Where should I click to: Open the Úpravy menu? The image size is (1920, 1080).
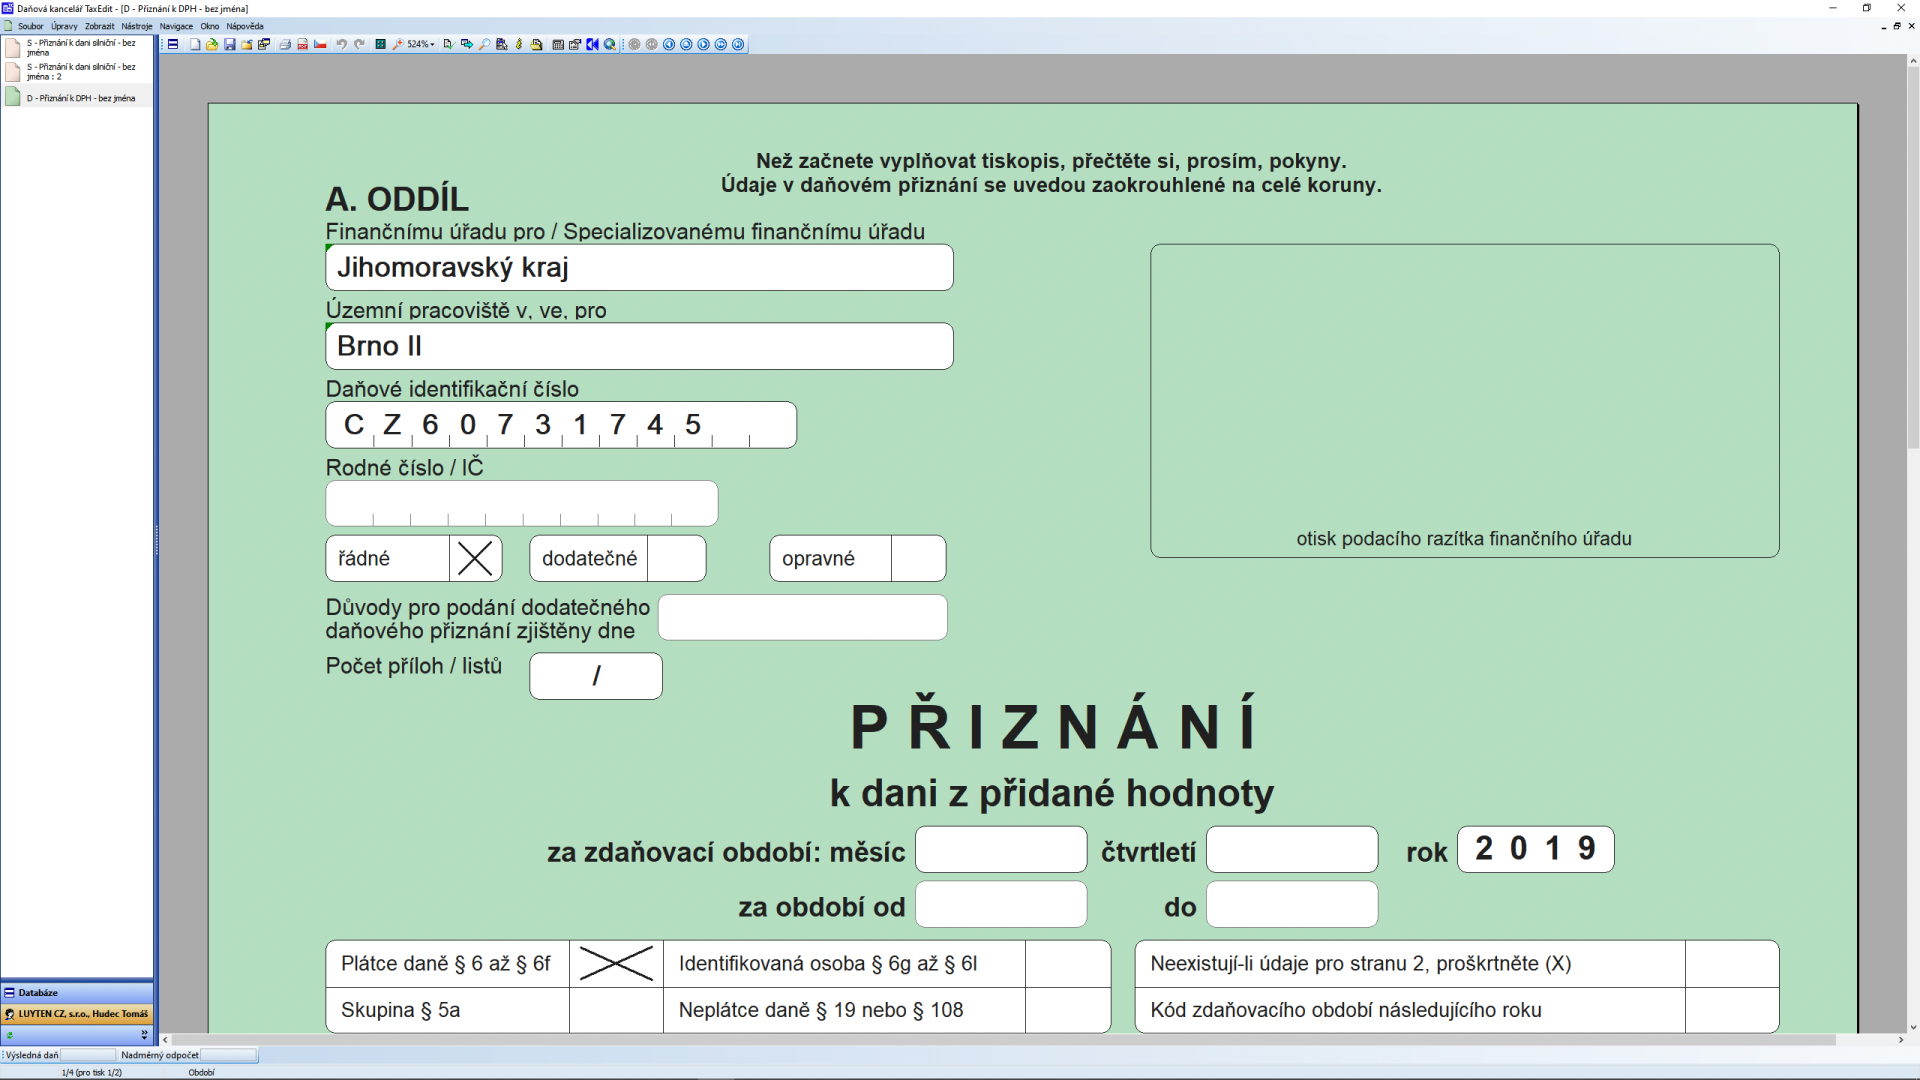pyautogui.click(x=64, y=26)
